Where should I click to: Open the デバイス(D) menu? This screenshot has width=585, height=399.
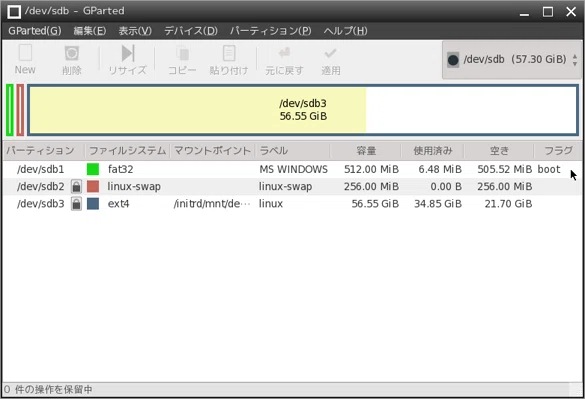pyautogui.click(x=191, y=31)
